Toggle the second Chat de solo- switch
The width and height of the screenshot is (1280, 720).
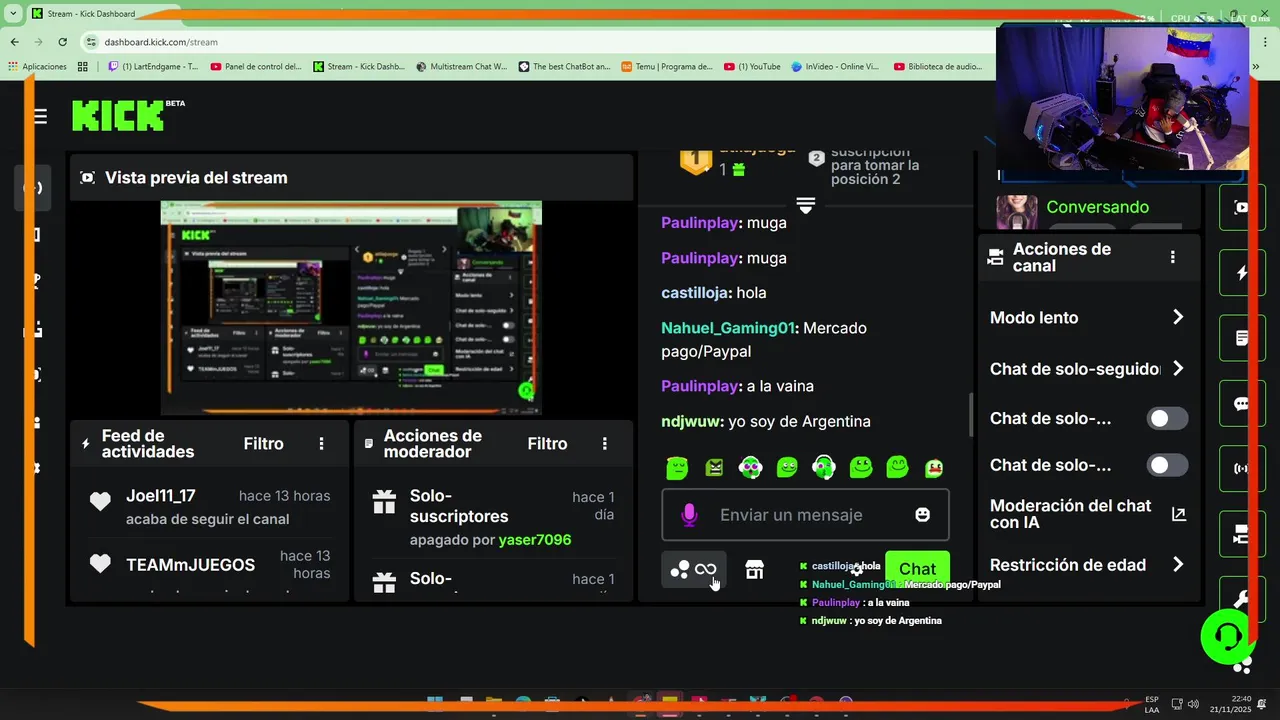(1167, 465)
